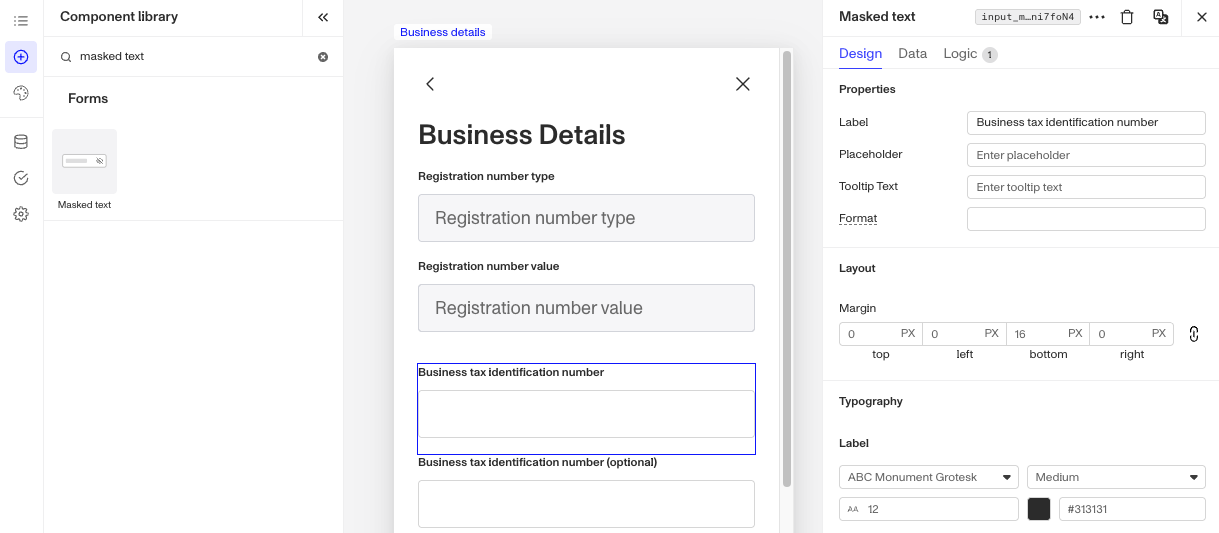Edit the hex color #313131 field

pos(1132,509)
